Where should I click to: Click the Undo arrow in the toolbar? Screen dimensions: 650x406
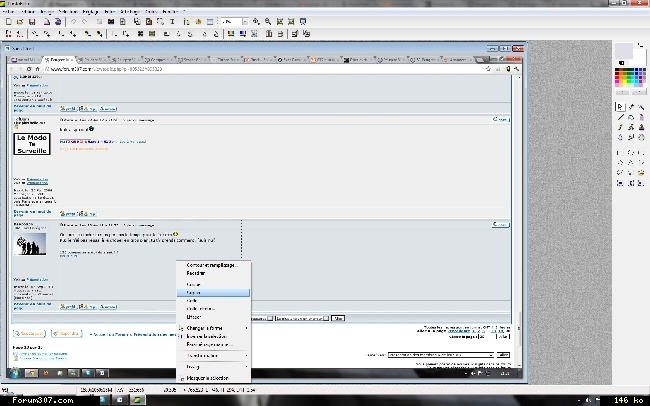tap(74, 21)
